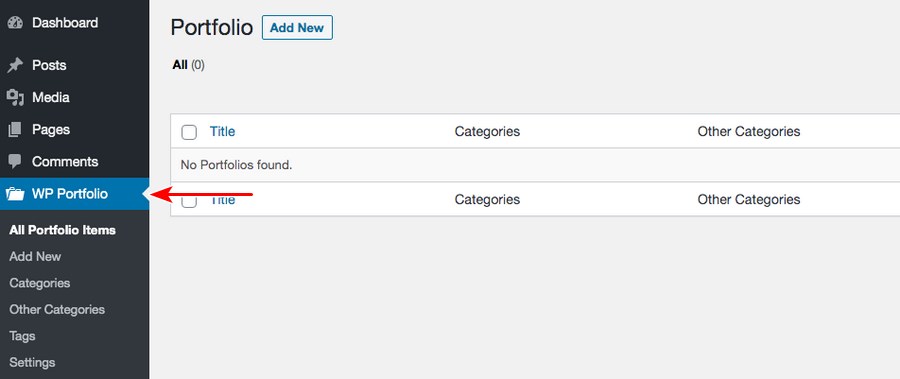Select the All (0) filter link
900x379 pixels.
pos(188,65)
